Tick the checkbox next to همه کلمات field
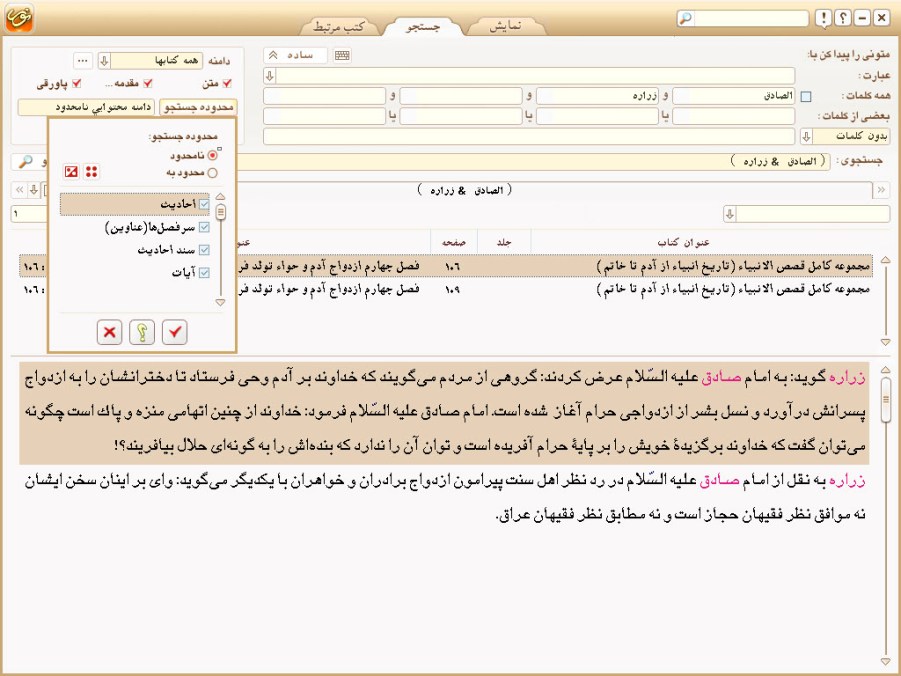This screenshot has width=901, height=676. [x=806, y=97]
